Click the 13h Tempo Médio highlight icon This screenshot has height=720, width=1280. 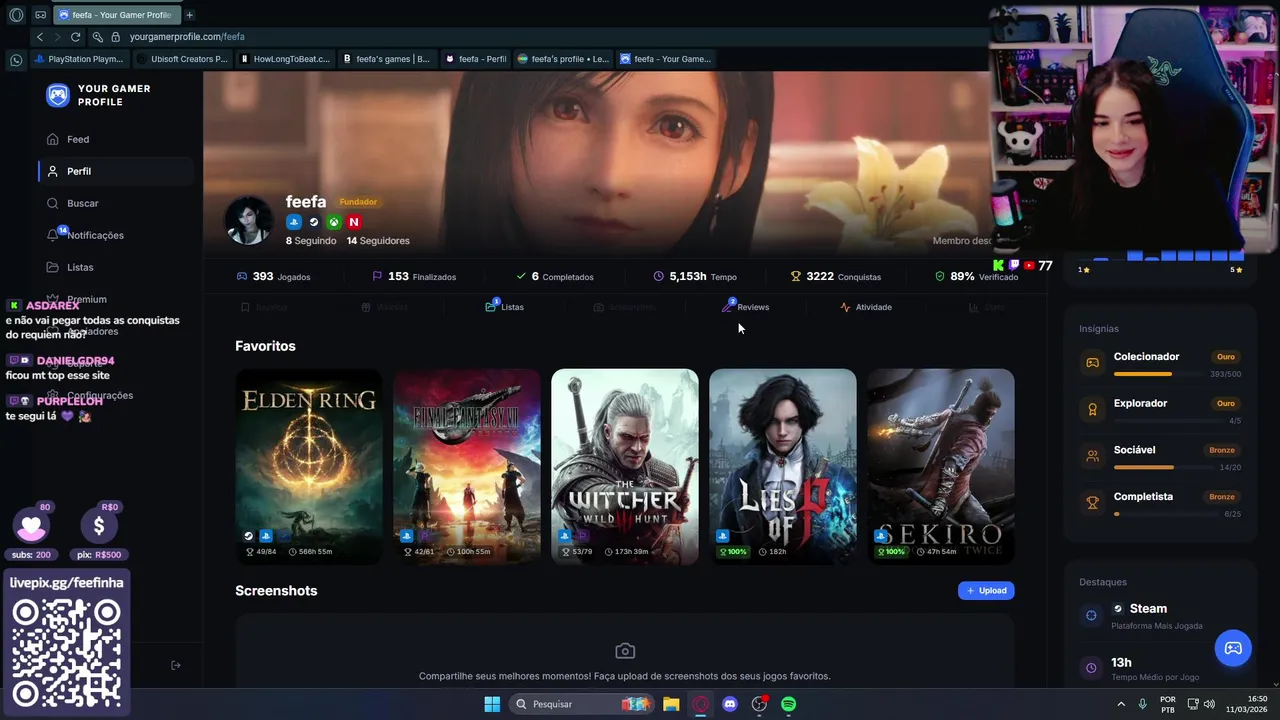[x=1091, y=668]
